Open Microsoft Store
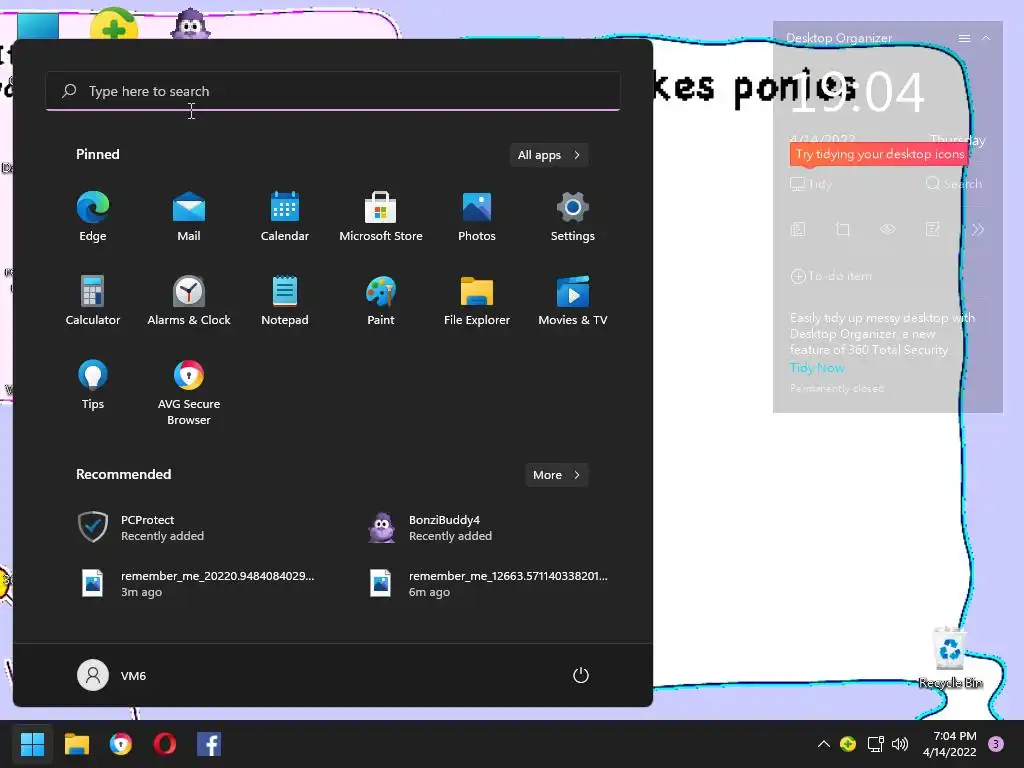The width and height of the screenshot is (1024, 768). [381, 217]
